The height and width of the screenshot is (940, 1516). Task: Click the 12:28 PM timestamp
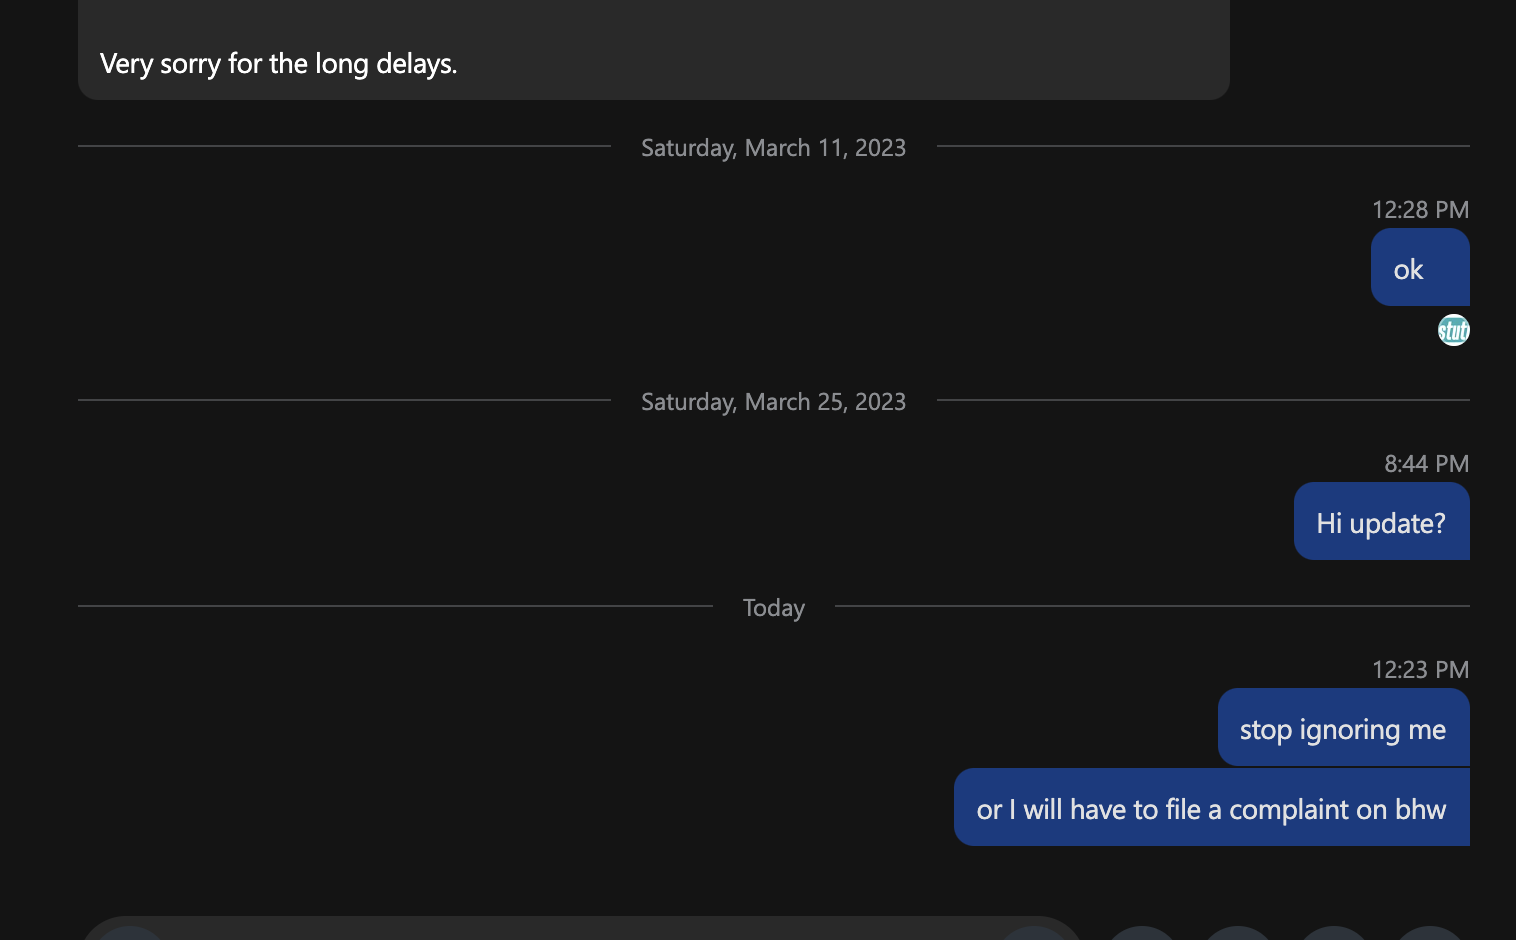[x=1420, y=209]
